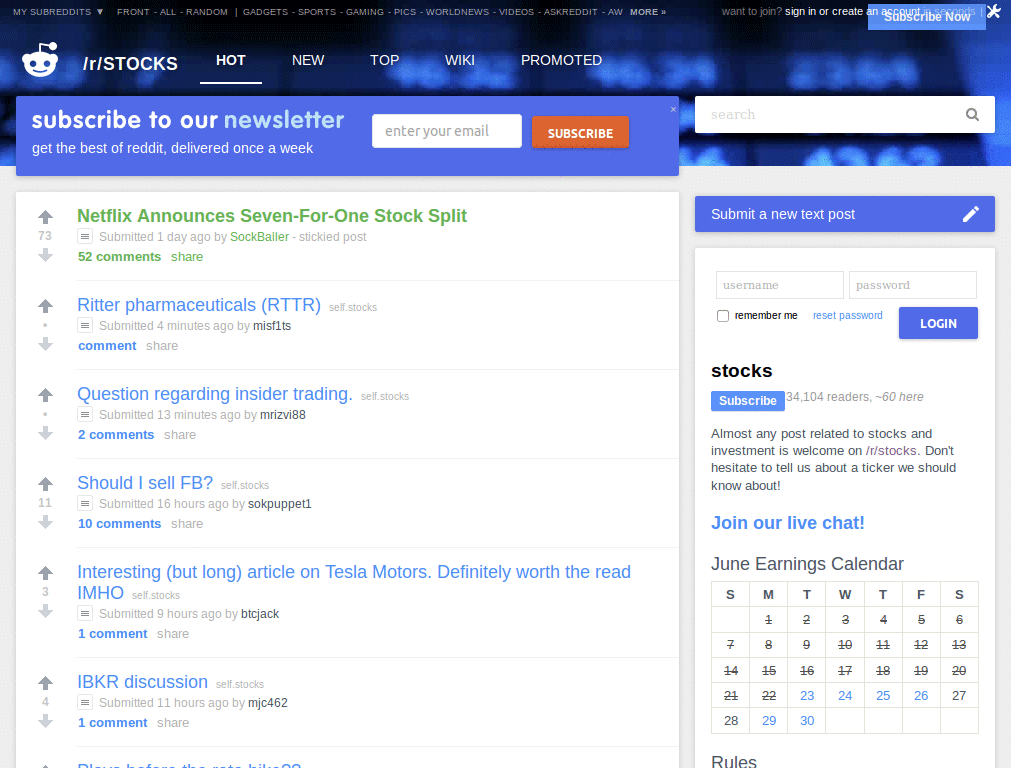This screenshot has width=1024, height=768.
Task: Select June 26 in Earnings Calendar
Action: pyautogui.click(x=921, y=696)
